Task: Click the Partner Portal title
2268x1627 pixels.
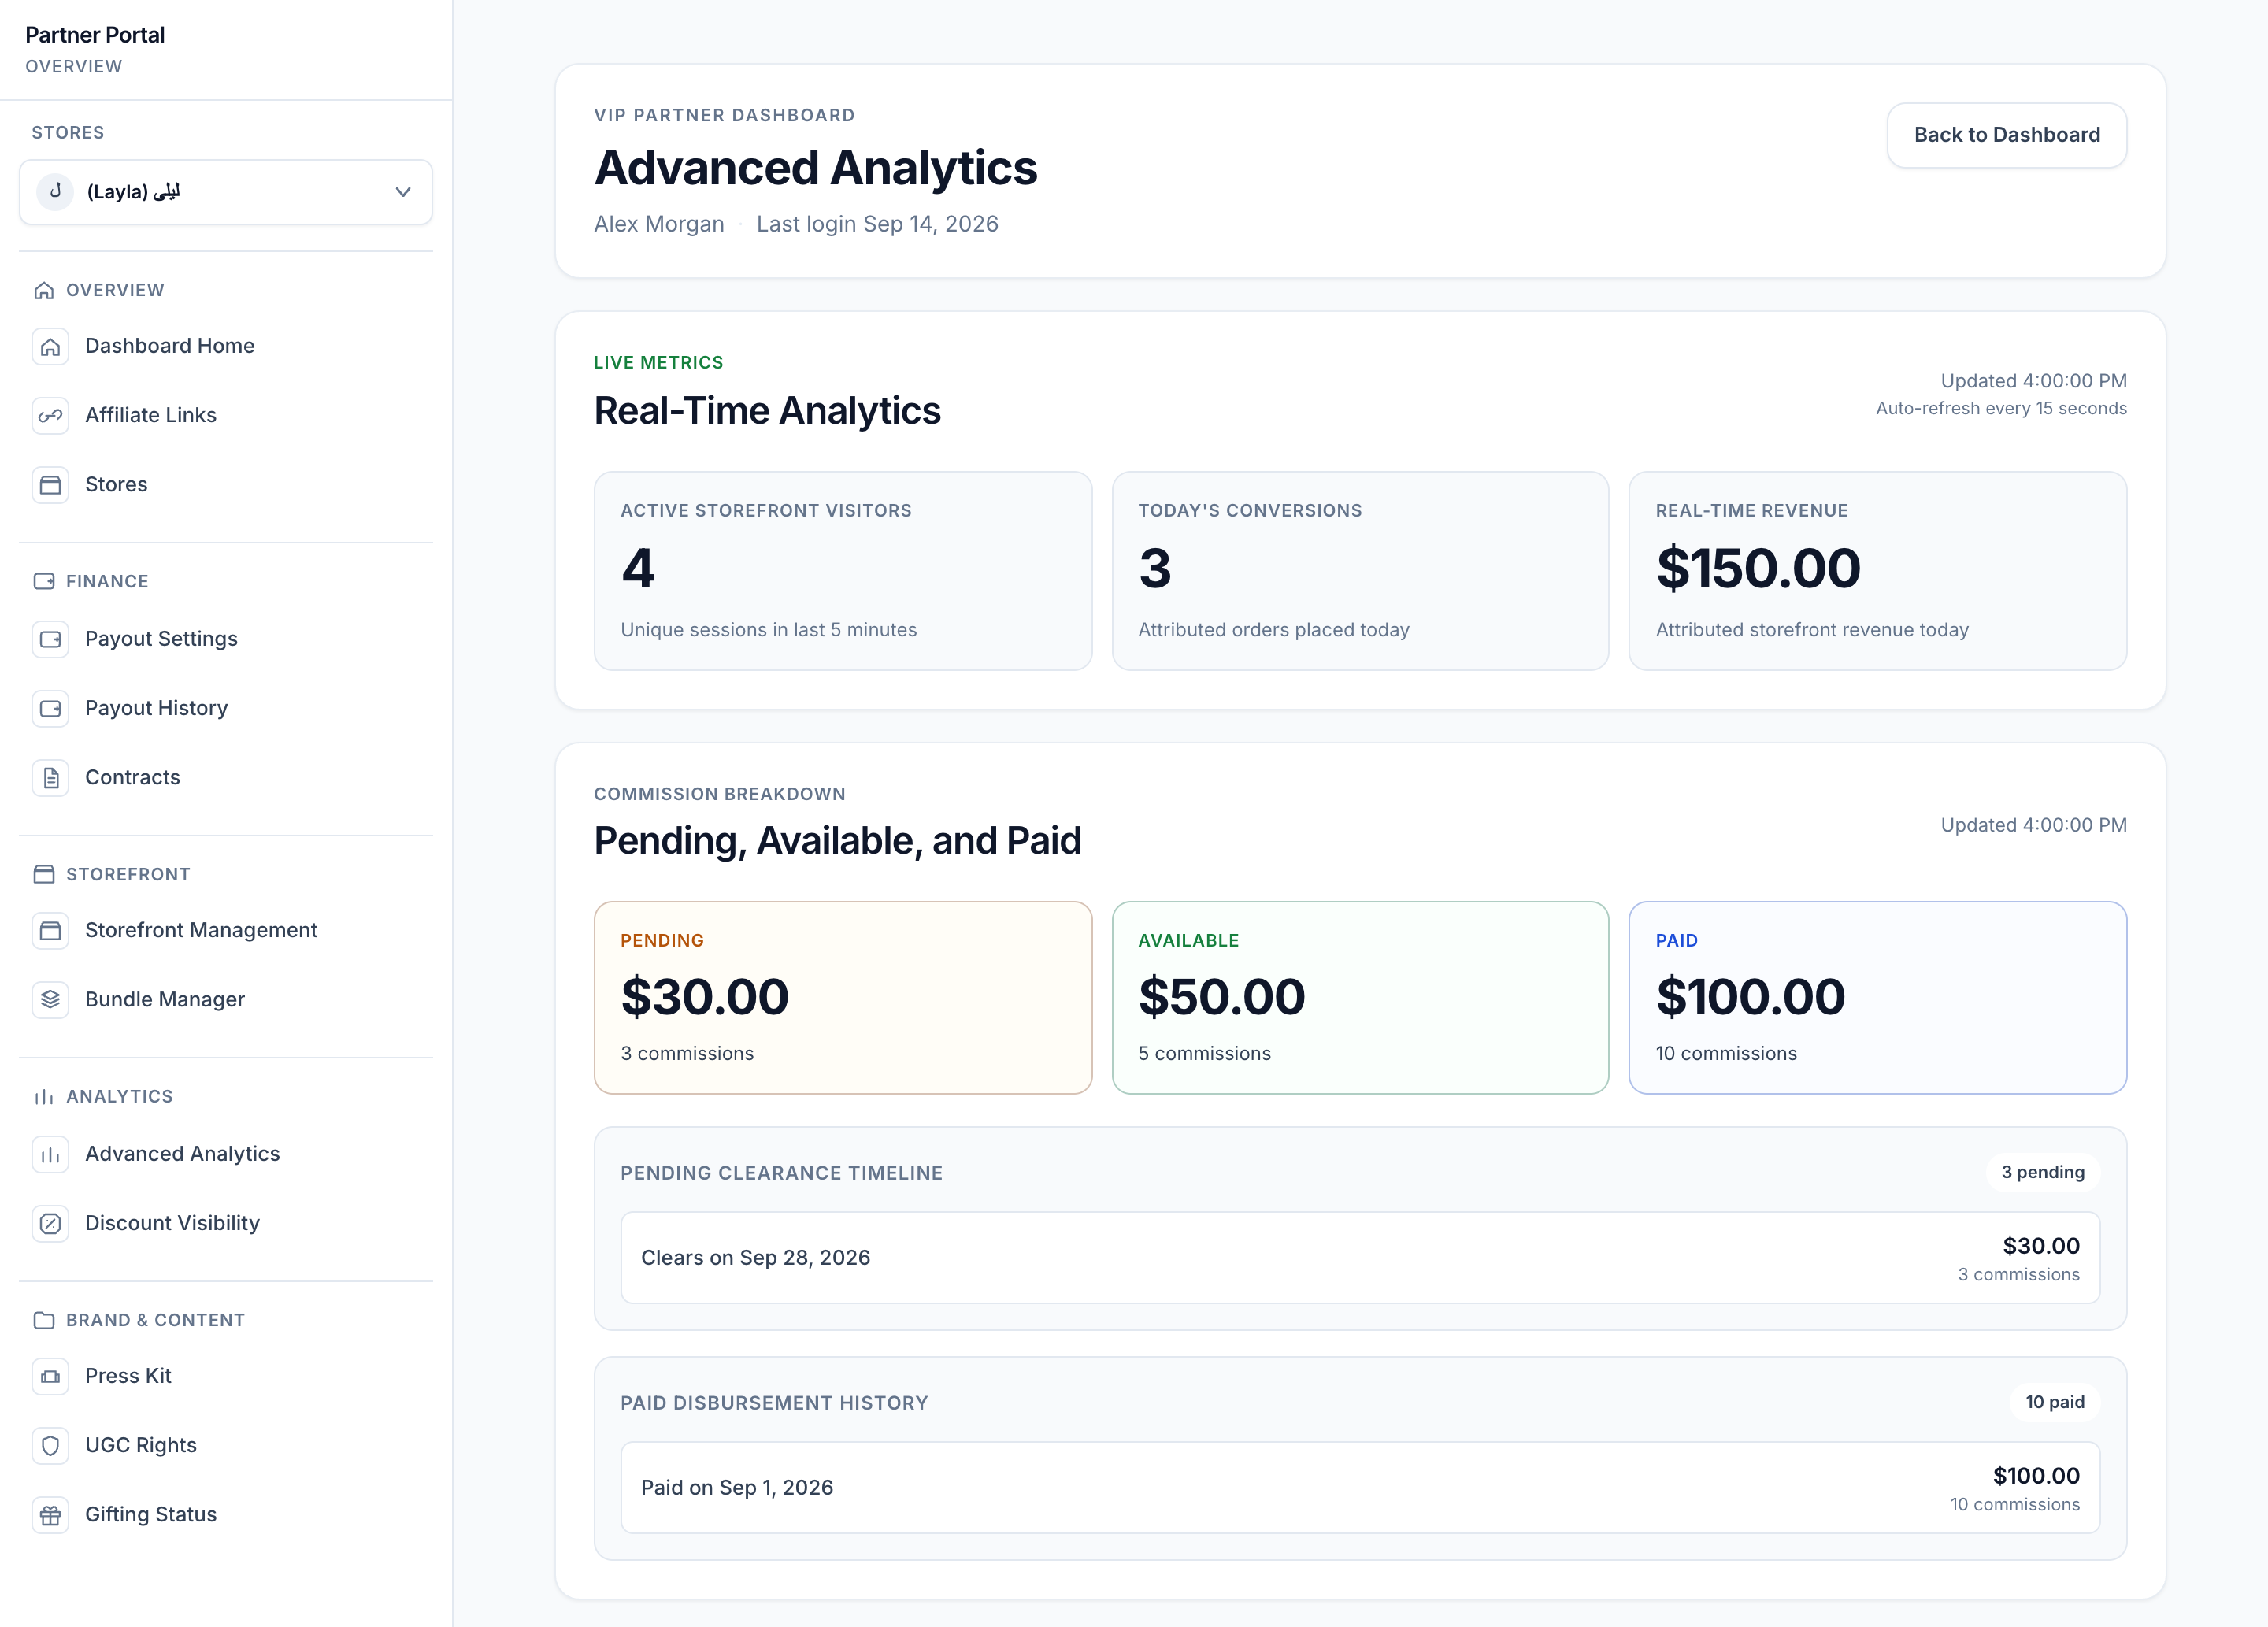Action: 95,35
